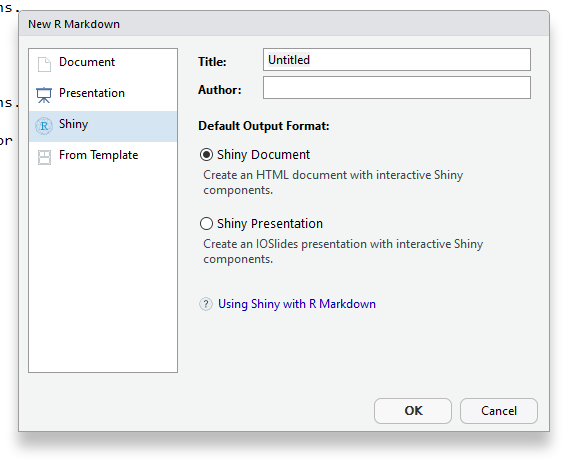The width and height of the screenshot is (570, 460).
Task: Click the Title: label
Action: (212, 61)
